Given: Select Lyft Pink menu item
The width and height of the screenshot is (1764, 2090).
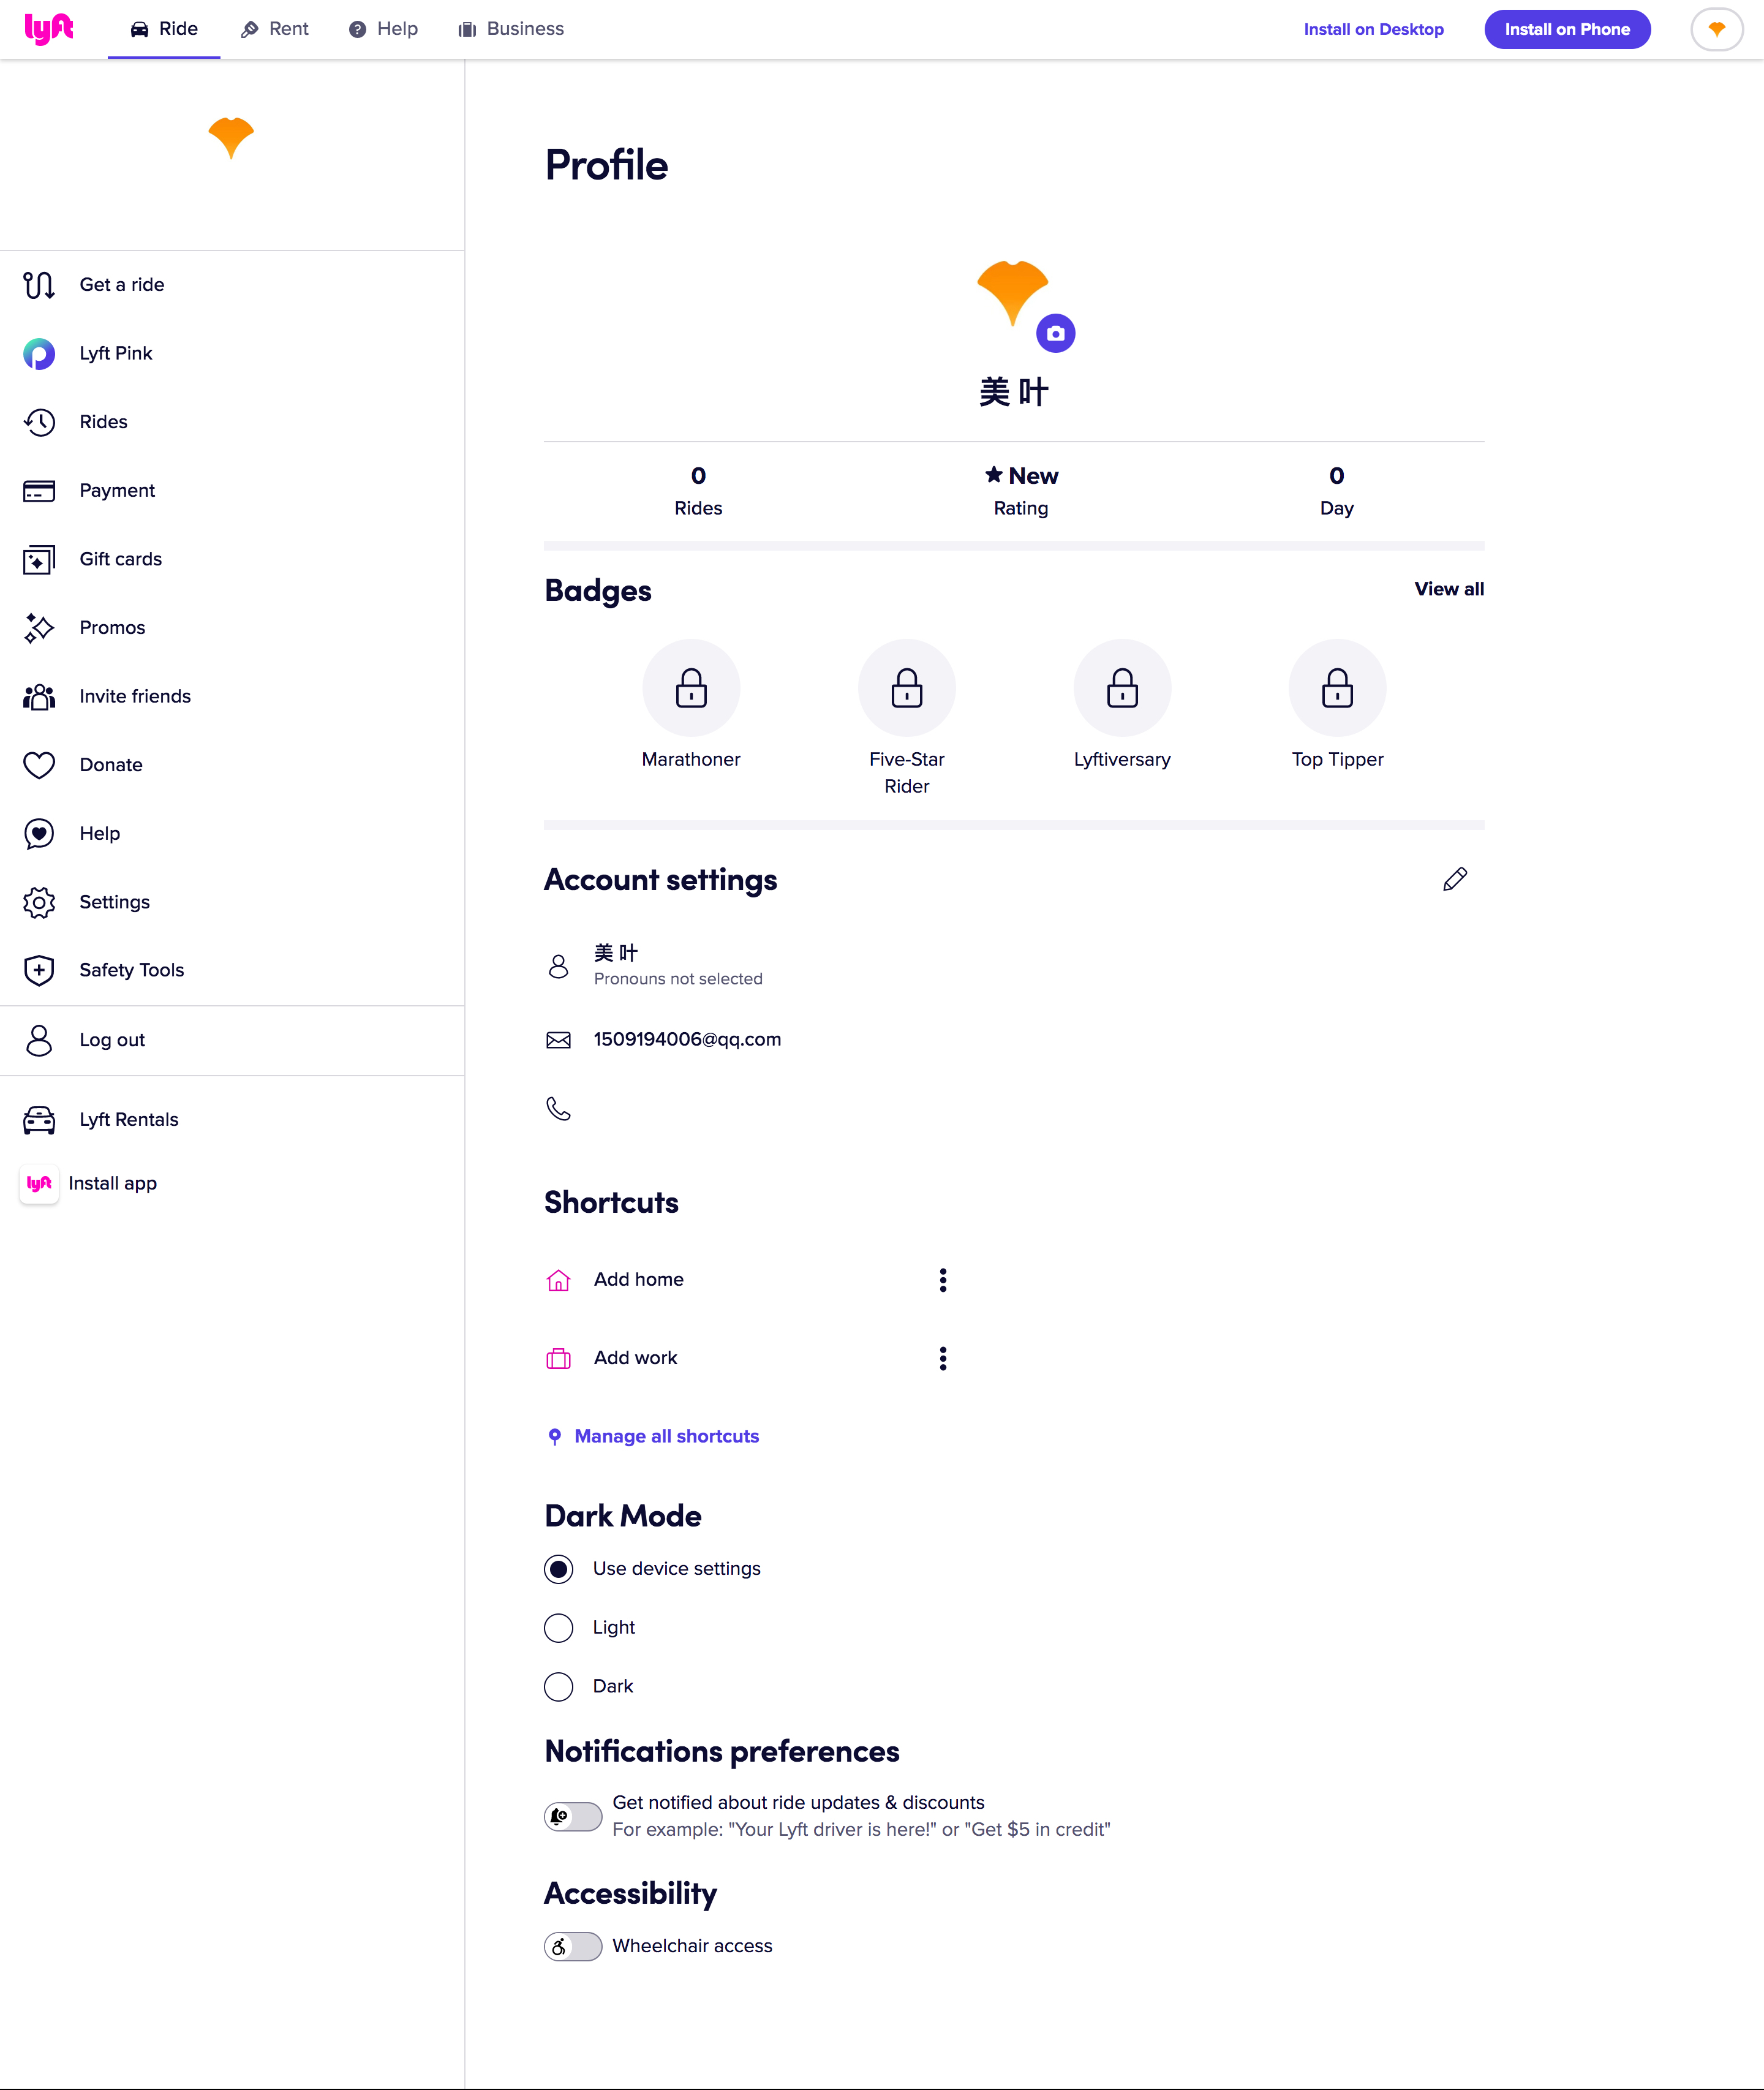Looking at the screenshot, I should click(116, 354).
